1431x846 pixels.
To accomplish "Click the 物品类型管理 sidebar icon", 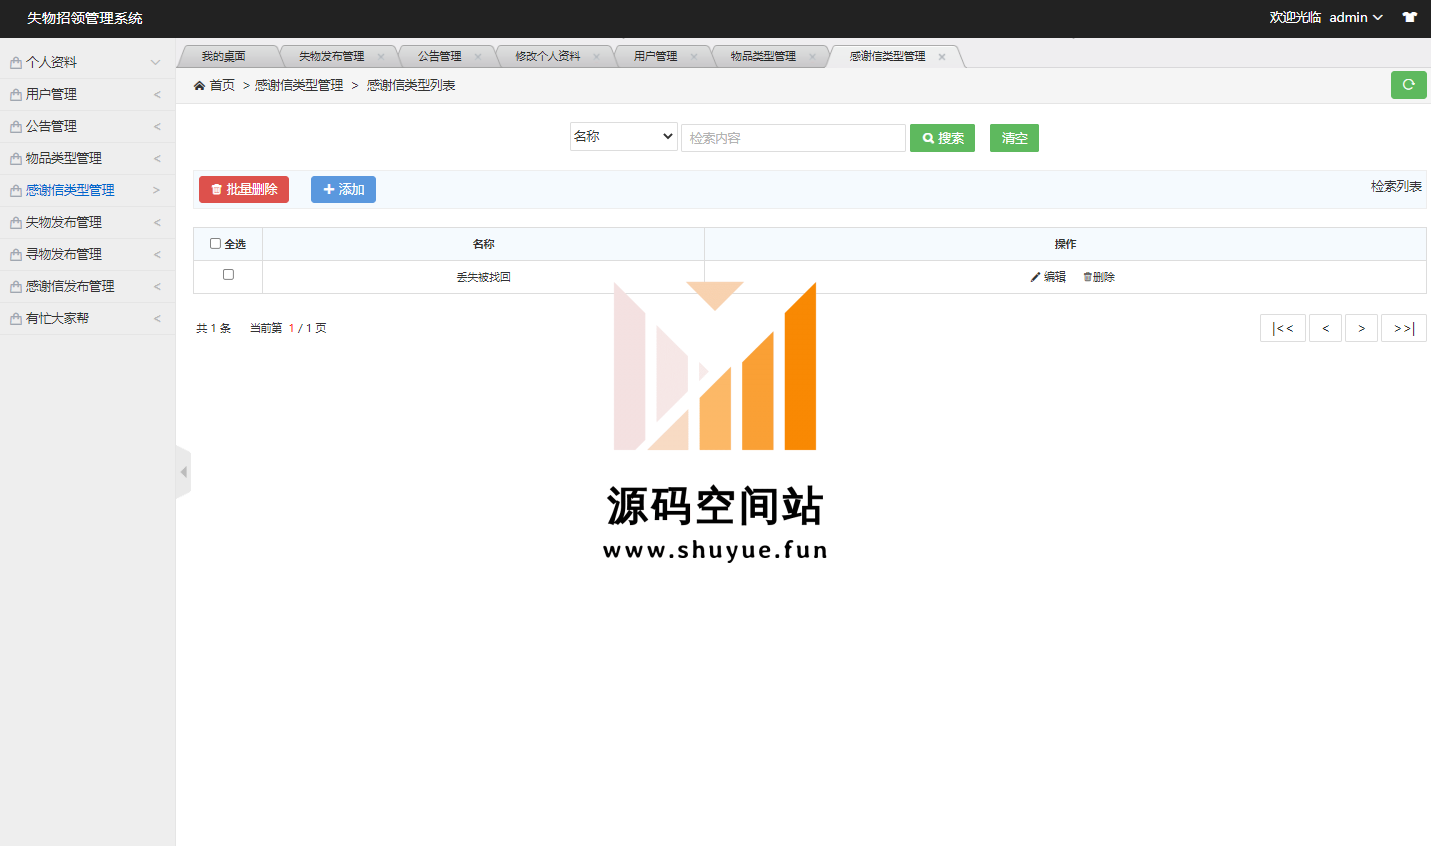I will pos(16,159).
